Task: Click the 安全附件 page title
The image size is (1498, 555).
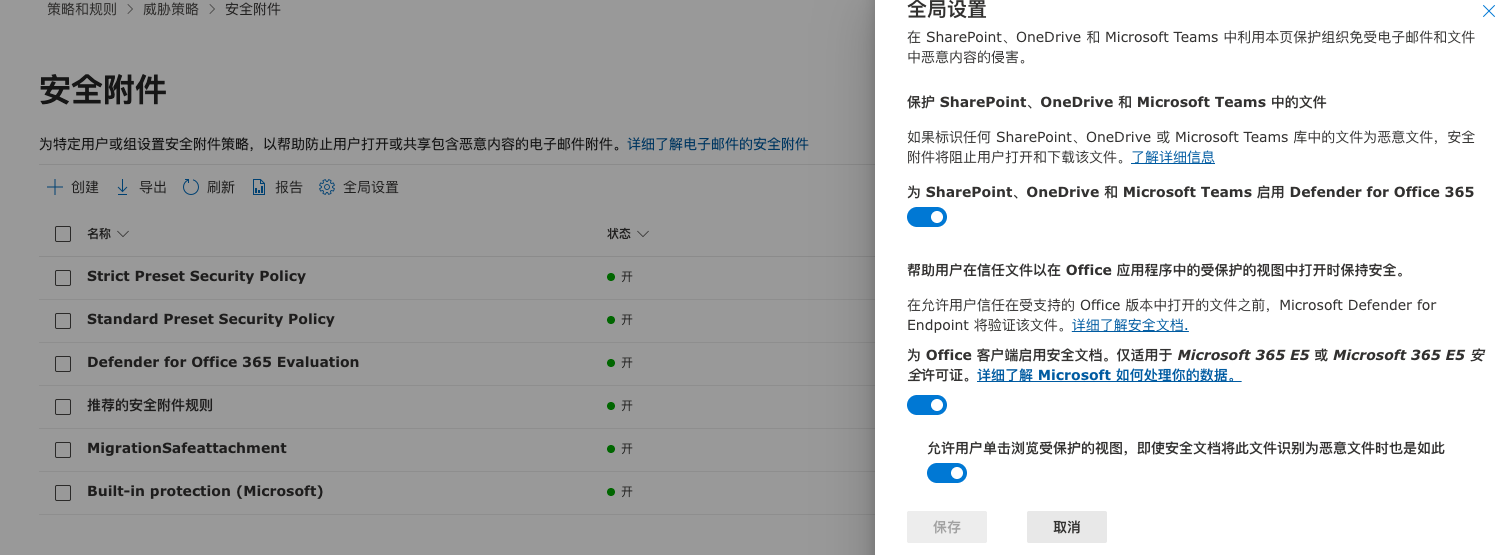Action: [x=103, y=90]
